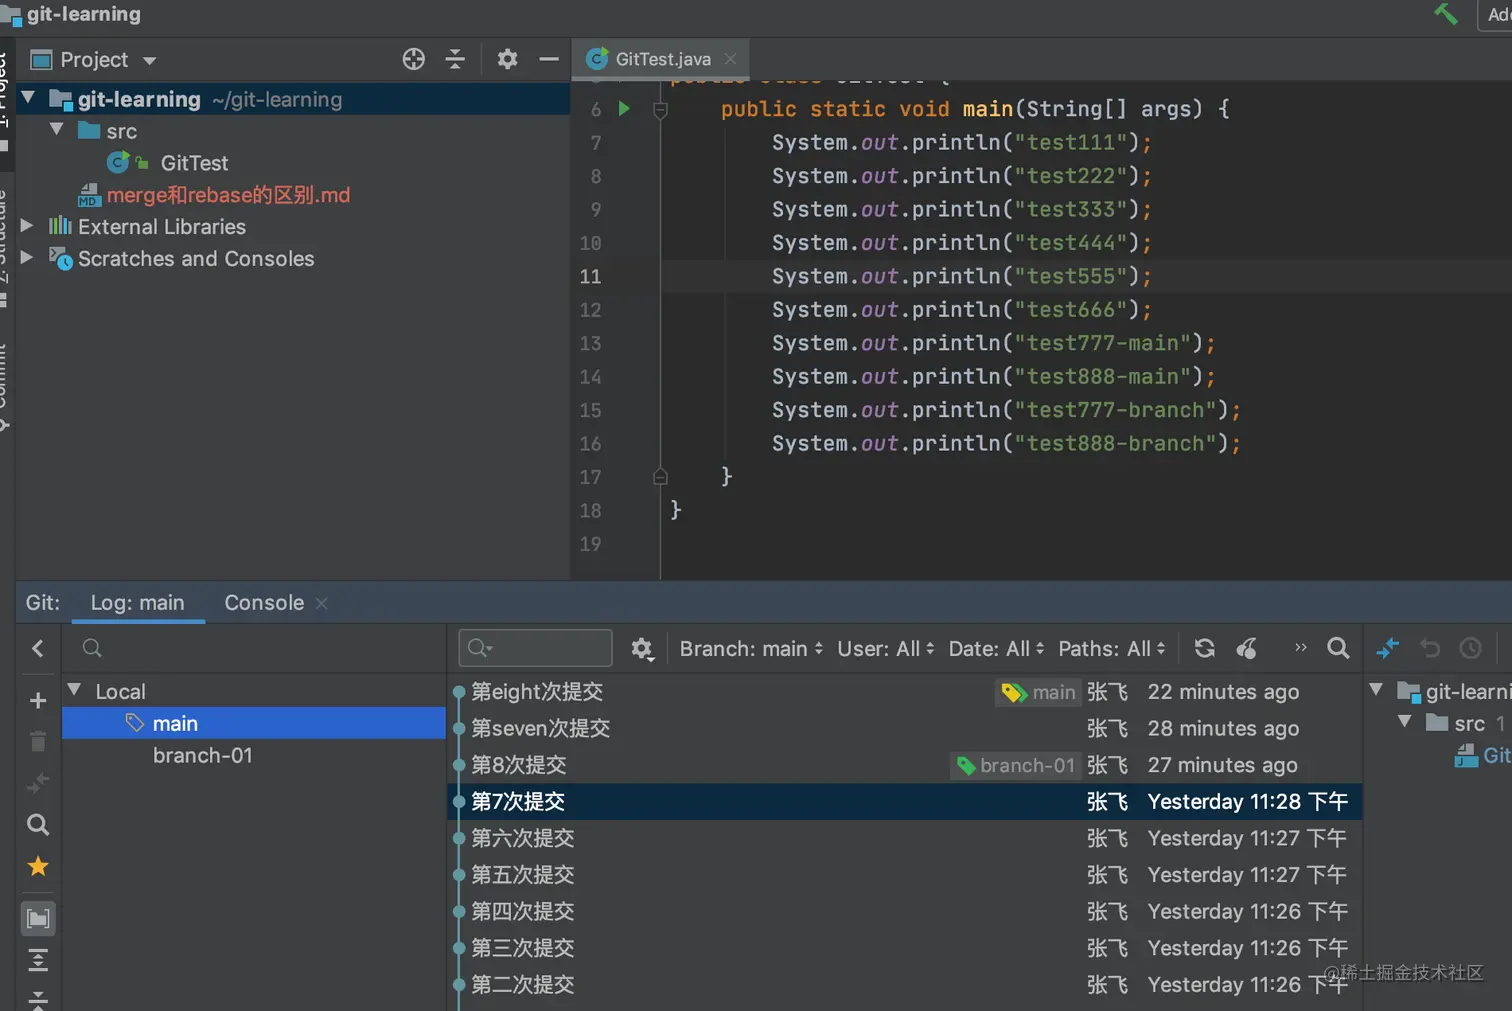The image size is (1512, 1011).
Task: Open Project panel settings gear
Action: coord(508,59)
